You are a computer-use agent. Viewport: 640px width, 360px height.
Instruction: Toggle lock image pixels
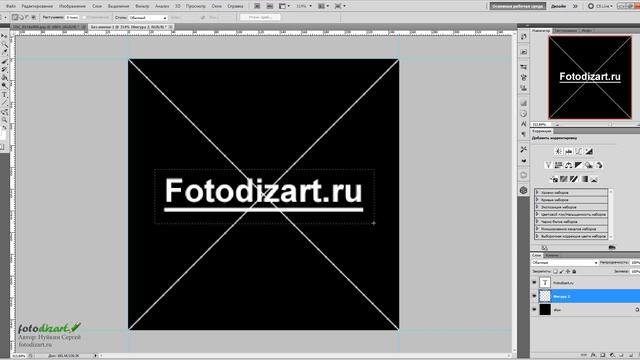pos(562,271)
